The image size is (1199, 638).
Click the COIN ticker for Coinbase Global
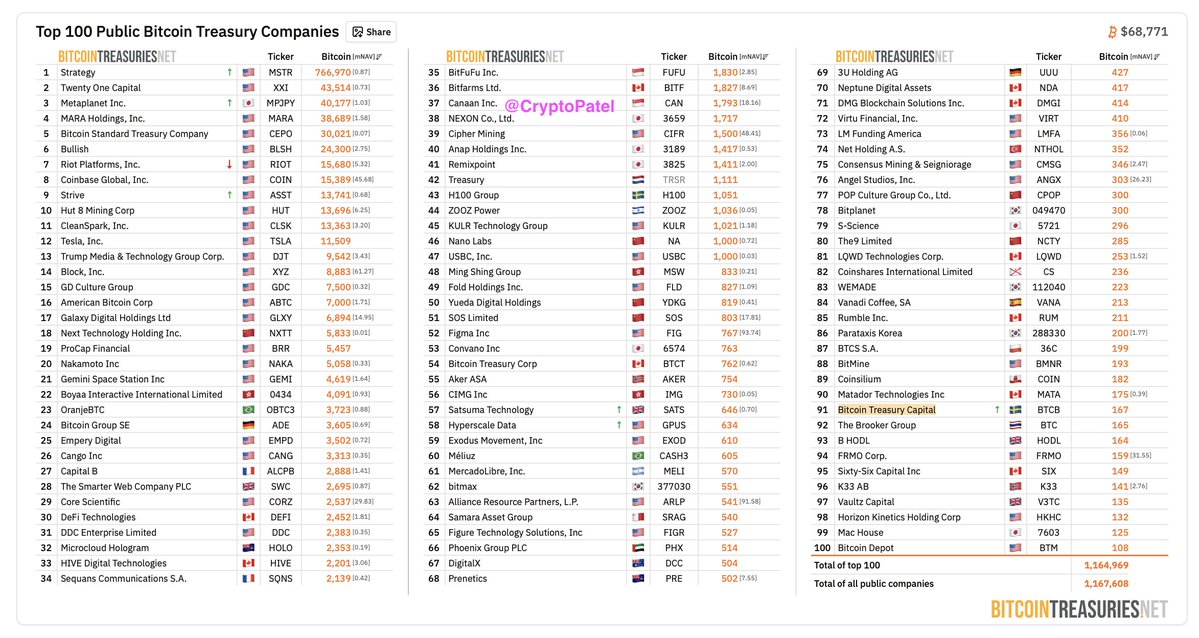281,180
